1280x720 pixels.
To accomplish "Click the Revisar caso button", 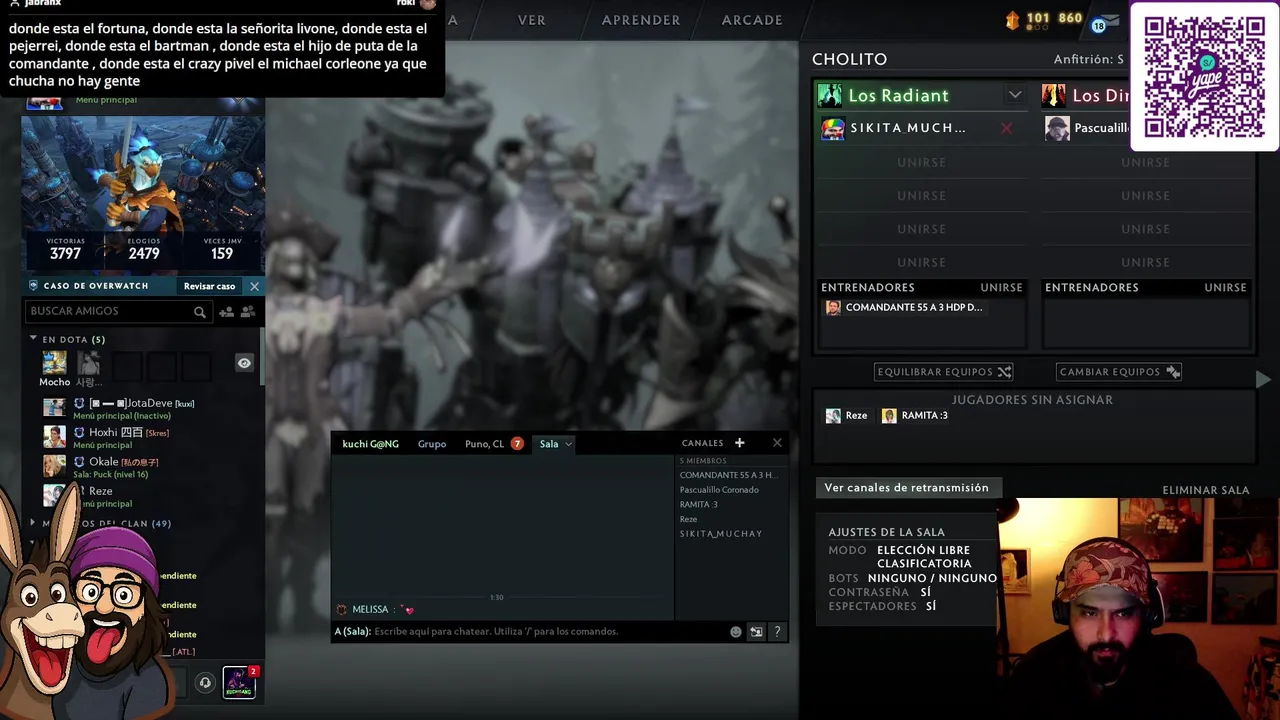I will tap(209, 286).
